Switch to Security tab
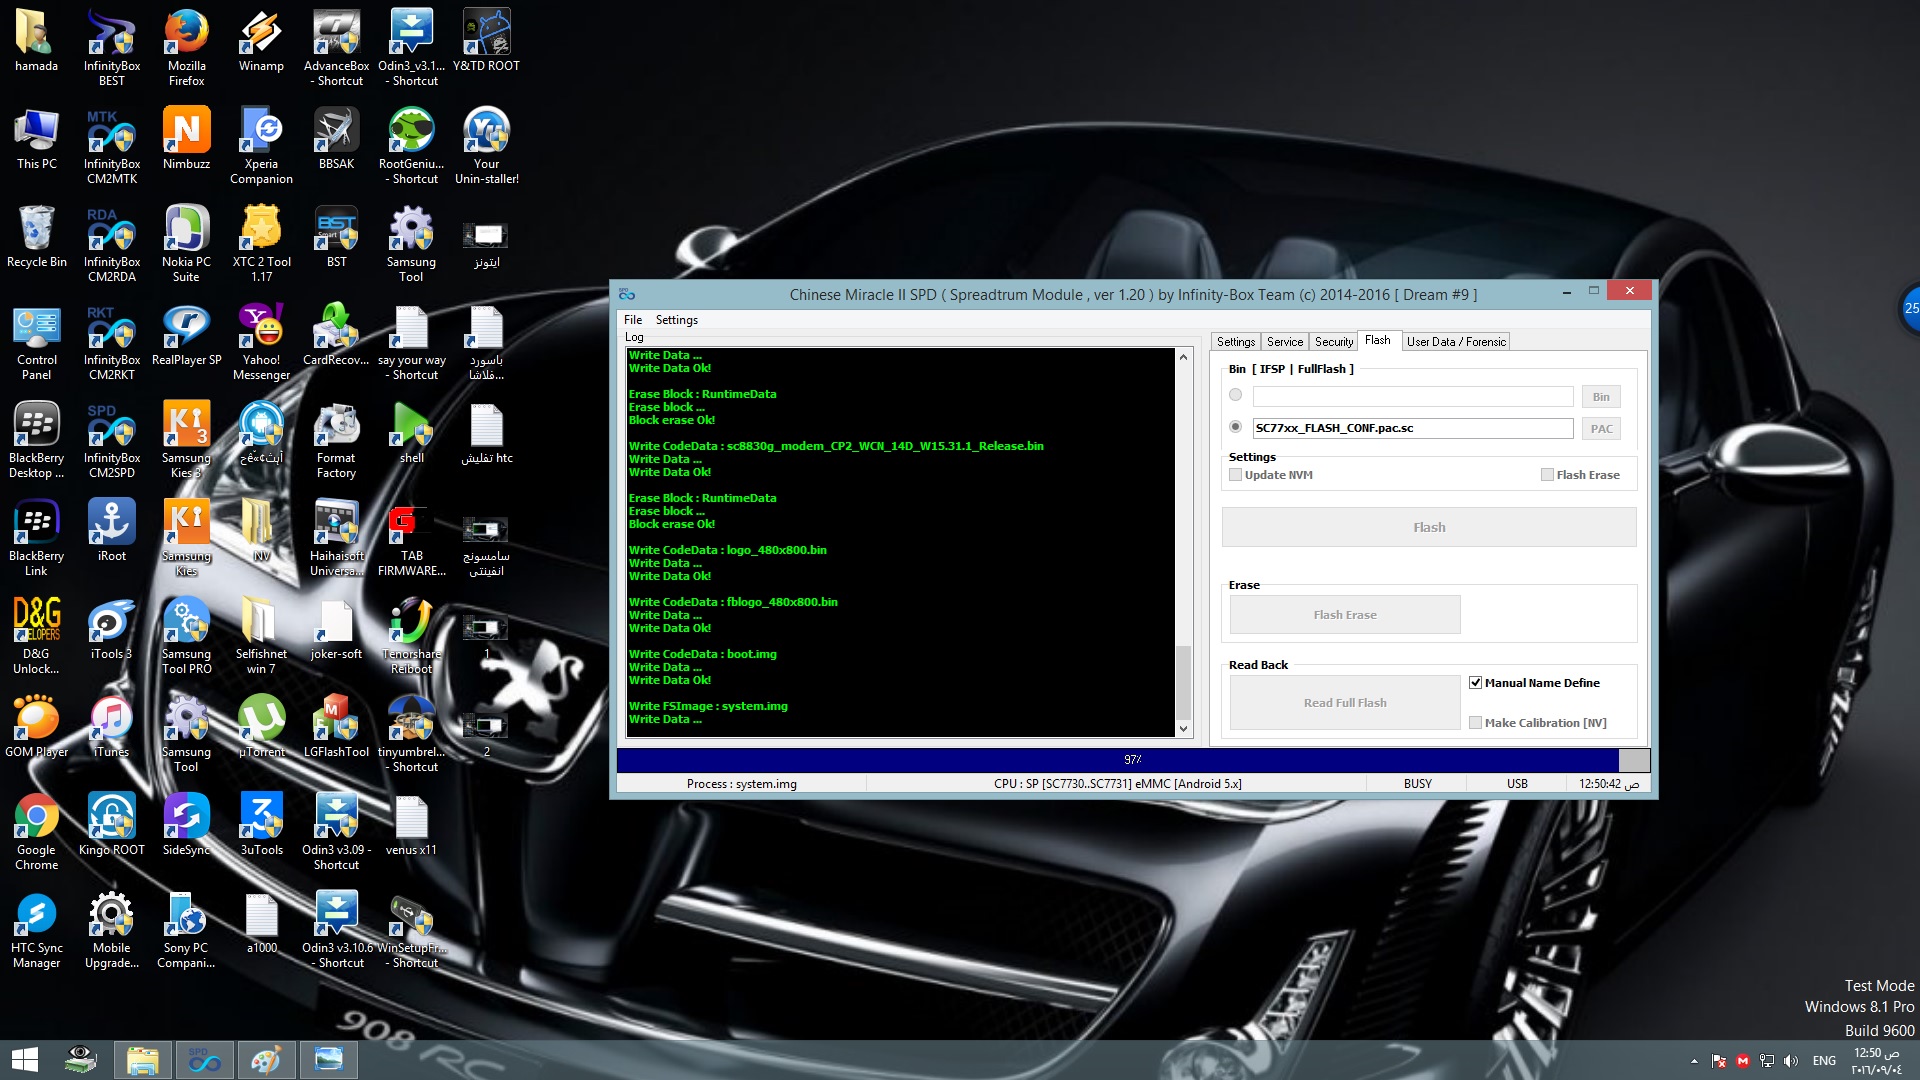 (x=1334, y=342)
